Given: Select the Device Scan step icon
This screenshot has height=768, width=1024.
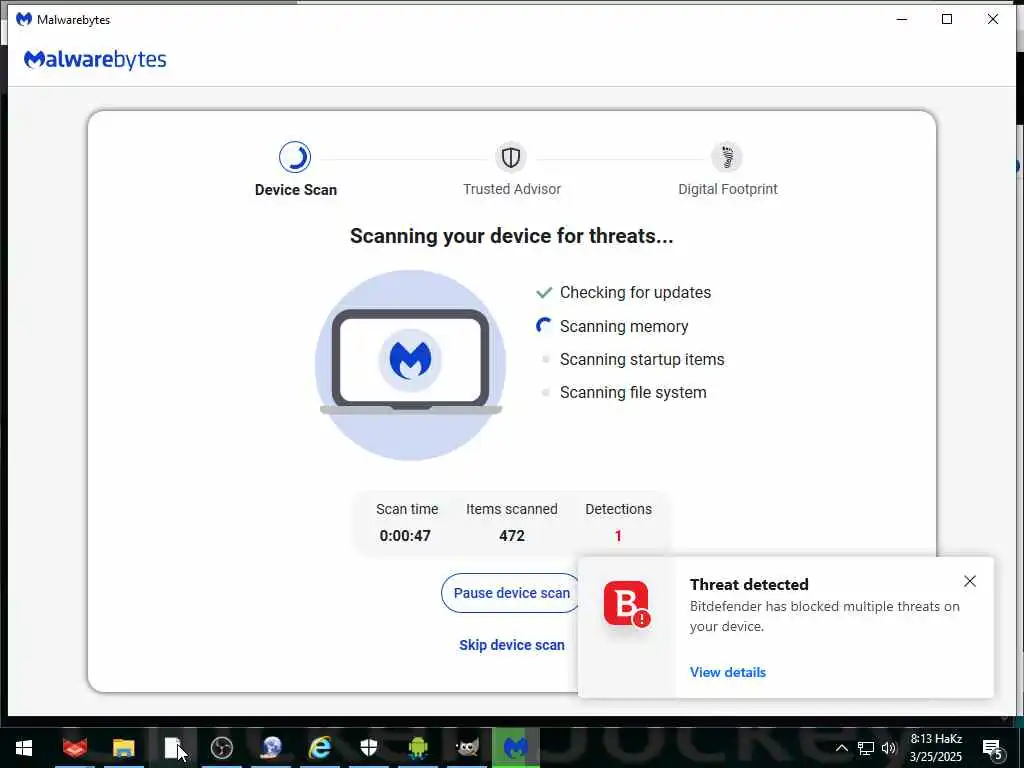Looking at the screenshot, I should [x=295, y=157].
